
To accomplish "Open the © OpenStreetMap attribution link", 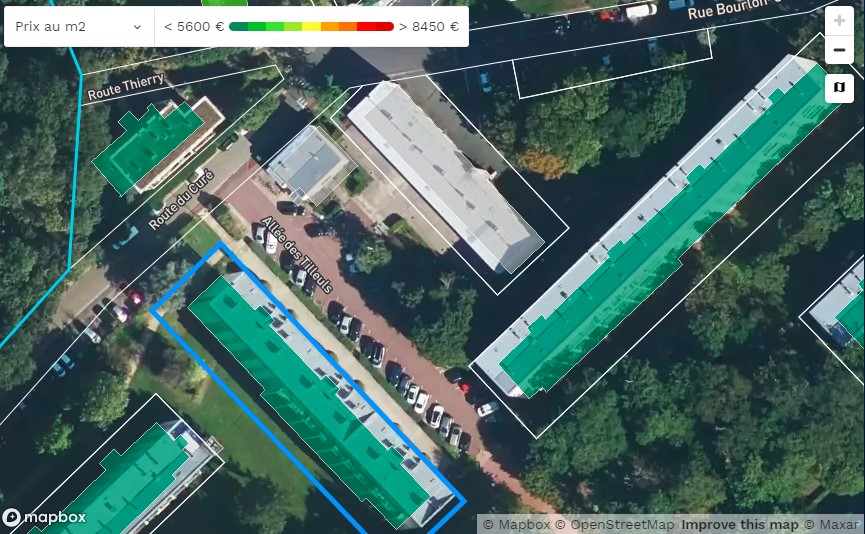I will click(x=616, y=524).
